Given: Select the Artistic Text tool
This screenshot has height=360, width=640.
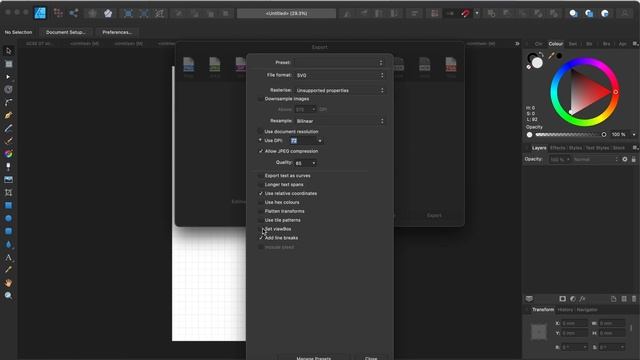Looking at the screenshot, I should [x=8, y=257].
